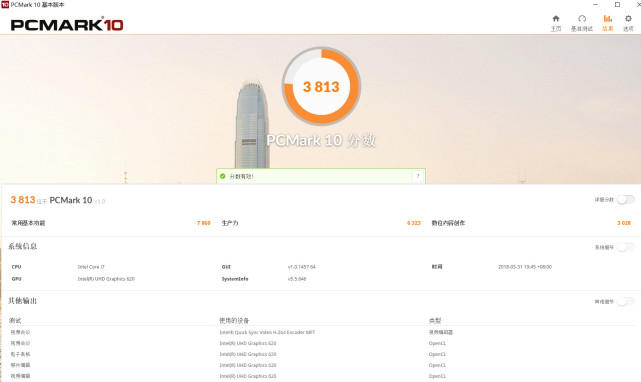The height and width of the screenshot is (382, 641).
Task: Select the Intel Quick Sync Video H.264 Encoder entry
Action: pyautogui.click(x=267, y=332)
